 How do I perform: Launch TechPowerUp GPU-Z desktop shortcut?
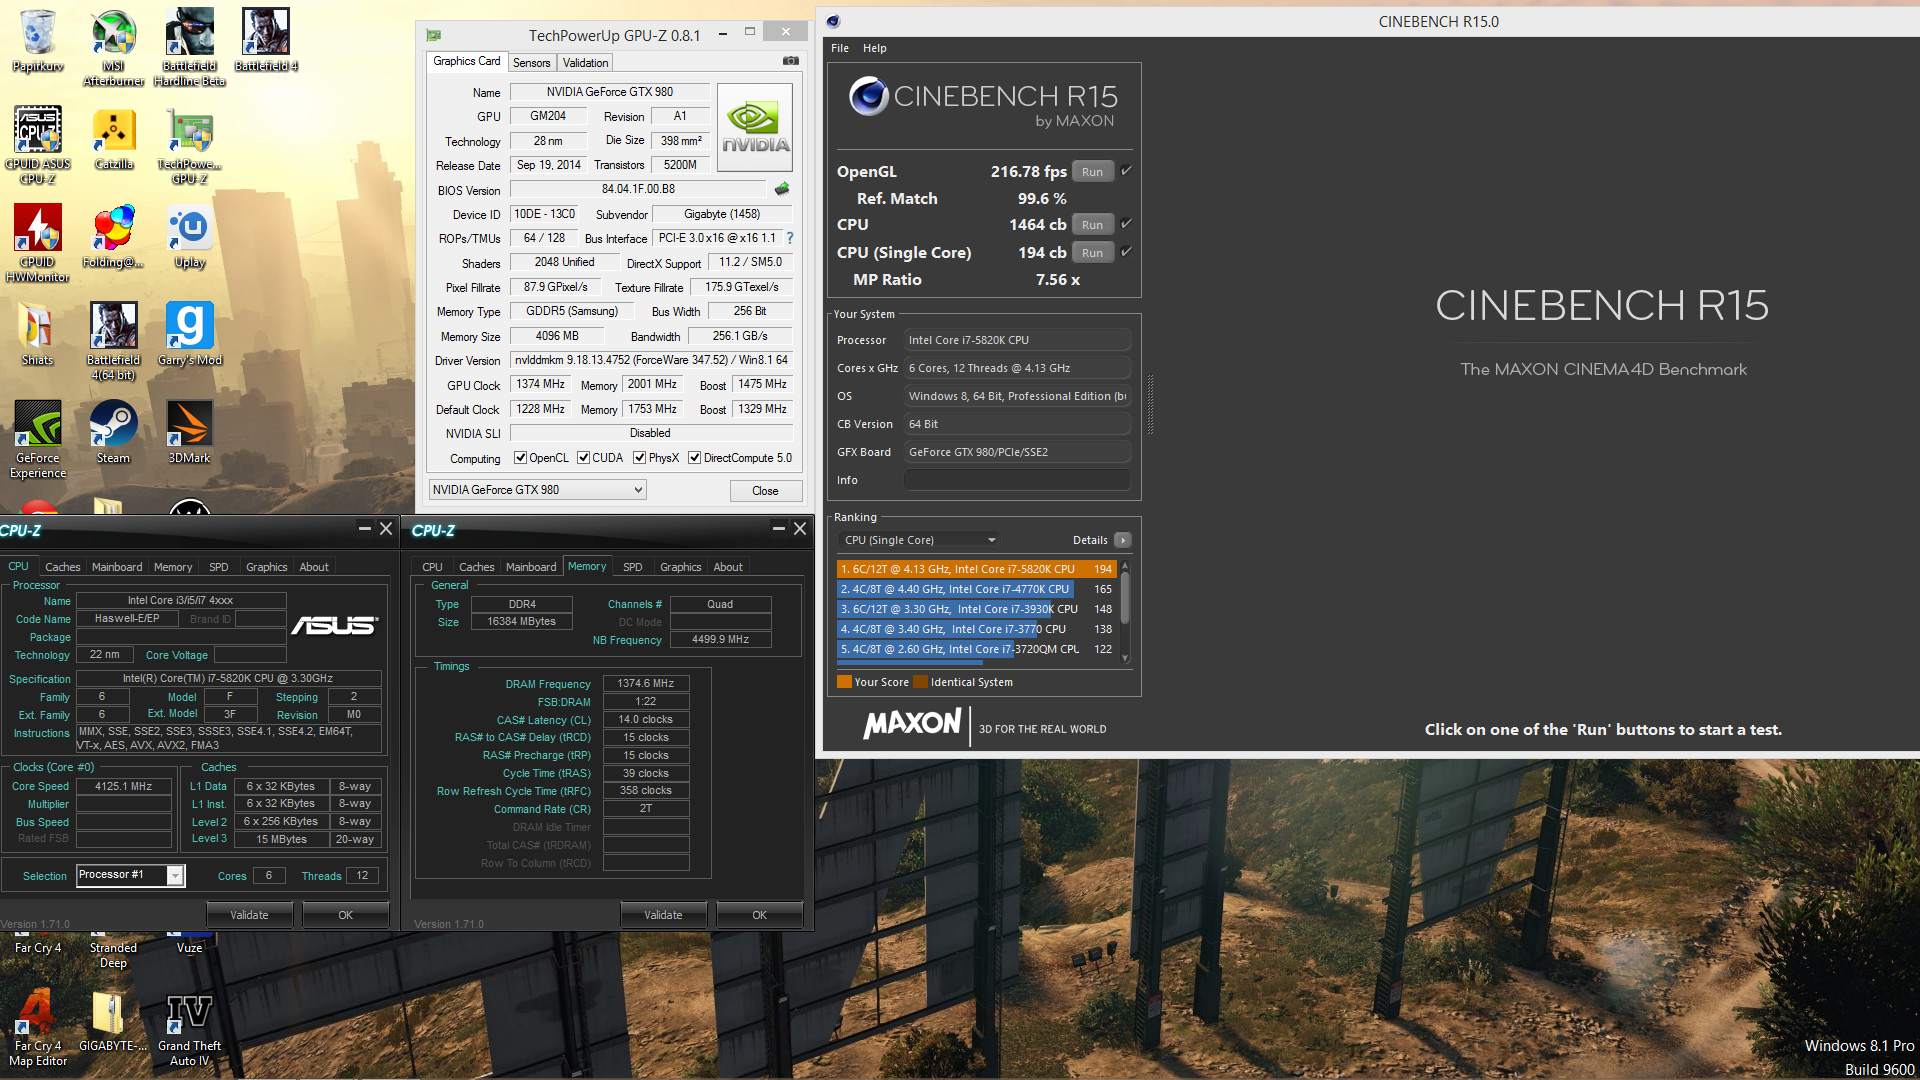(x=189, y=145)
